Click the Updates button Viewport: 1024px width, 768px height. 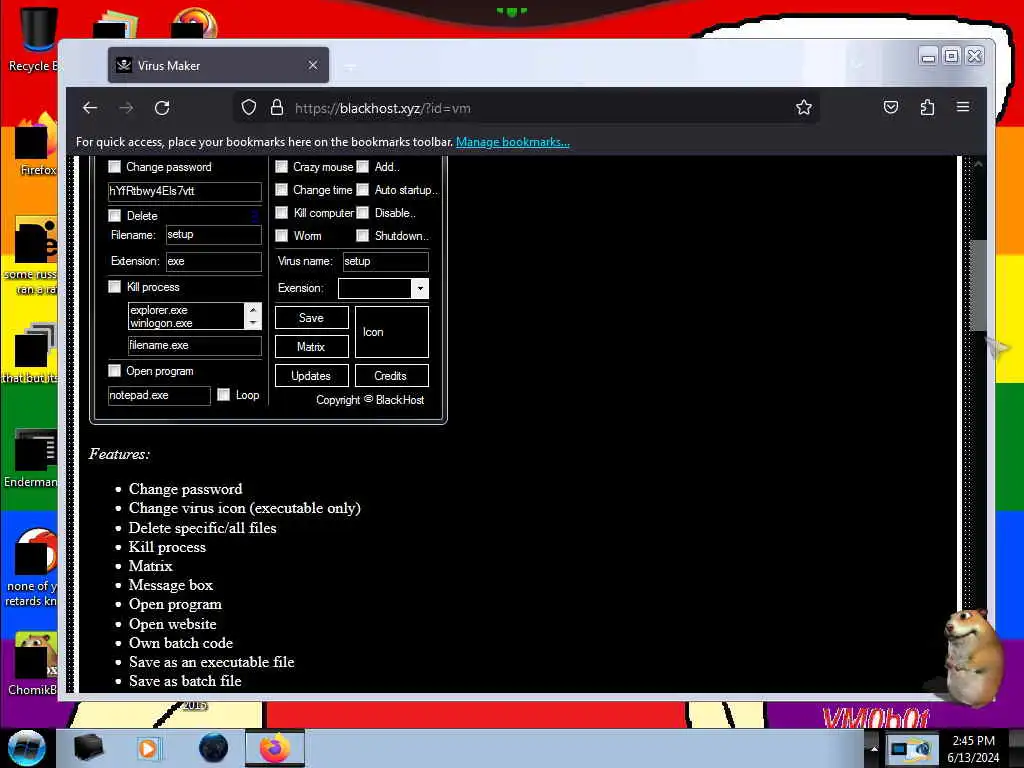click(x=312, y=376)
